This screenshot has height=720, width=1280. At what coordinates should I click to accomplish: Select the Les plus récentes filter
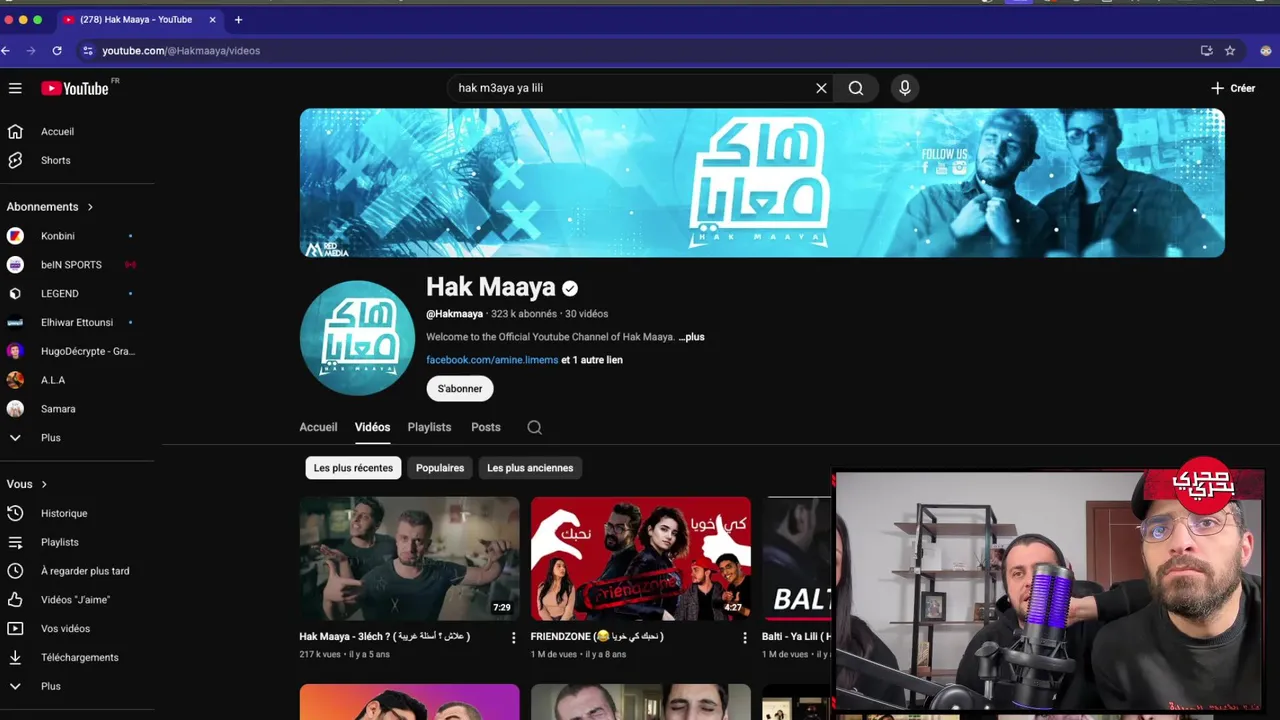click(x=353, y=468)
